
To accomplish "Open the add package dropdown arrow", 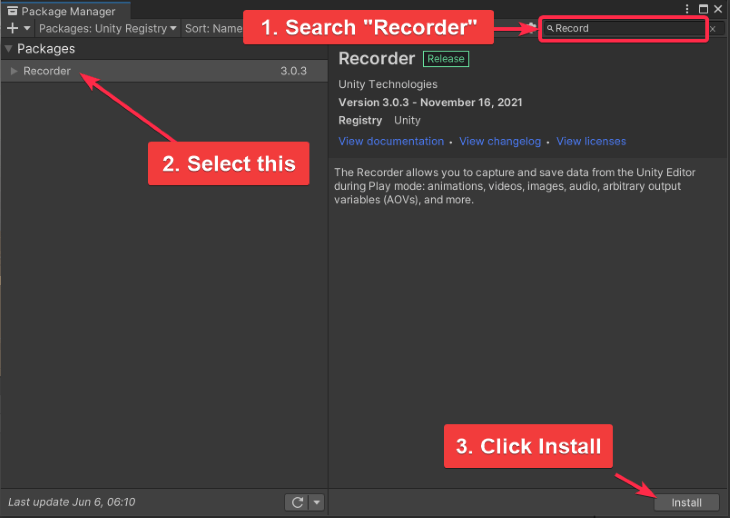I will [x=27, y=29].
